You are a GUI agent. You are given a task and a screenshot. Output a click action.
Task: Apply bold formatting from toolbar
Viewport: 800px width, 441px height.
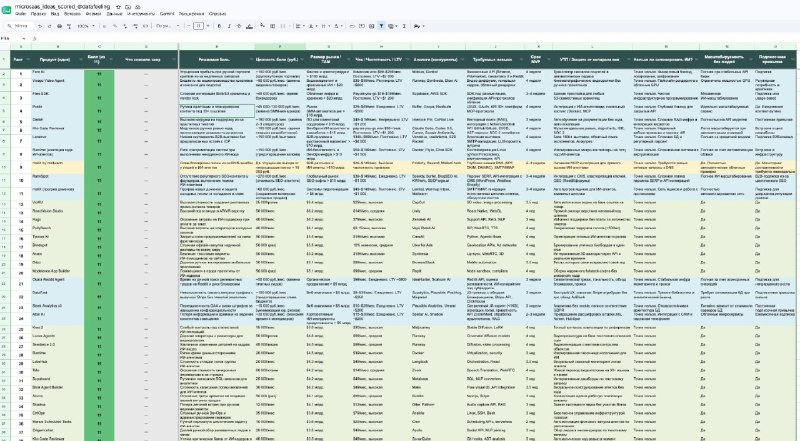(x=219, y=26)
